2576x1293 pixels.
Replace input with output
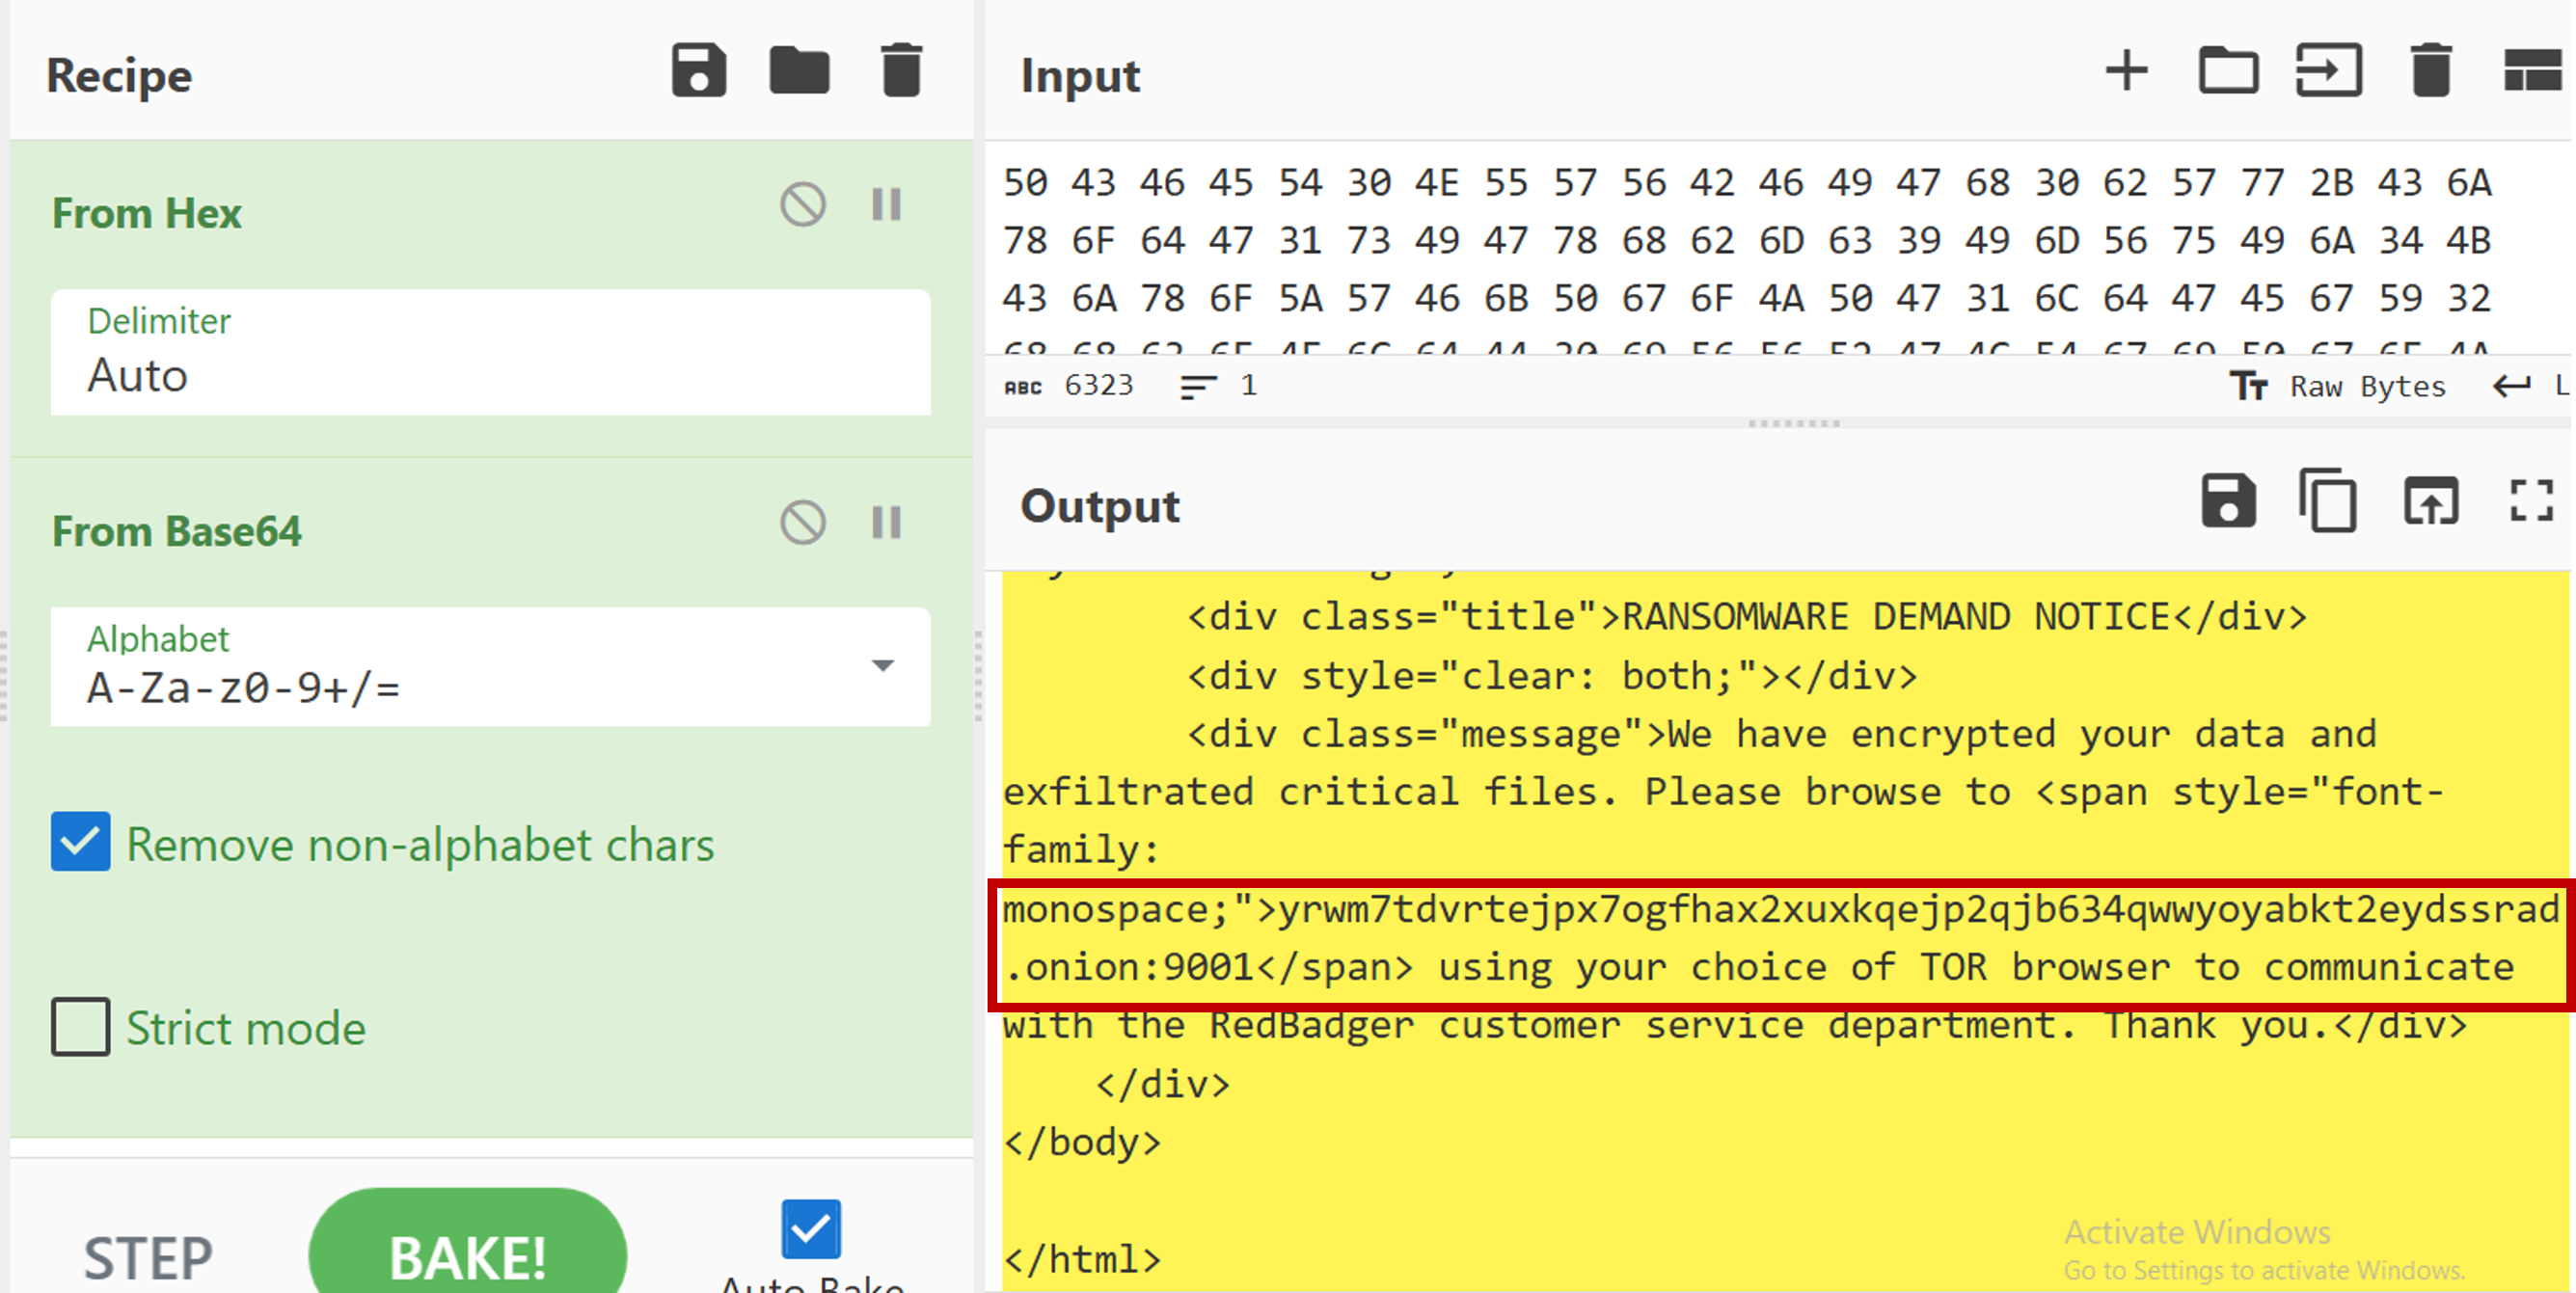click(2431, 501)
